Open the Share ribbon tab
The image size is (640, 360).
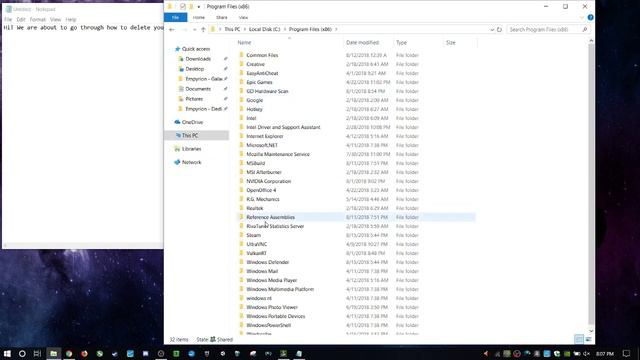(x=222, y=18)
